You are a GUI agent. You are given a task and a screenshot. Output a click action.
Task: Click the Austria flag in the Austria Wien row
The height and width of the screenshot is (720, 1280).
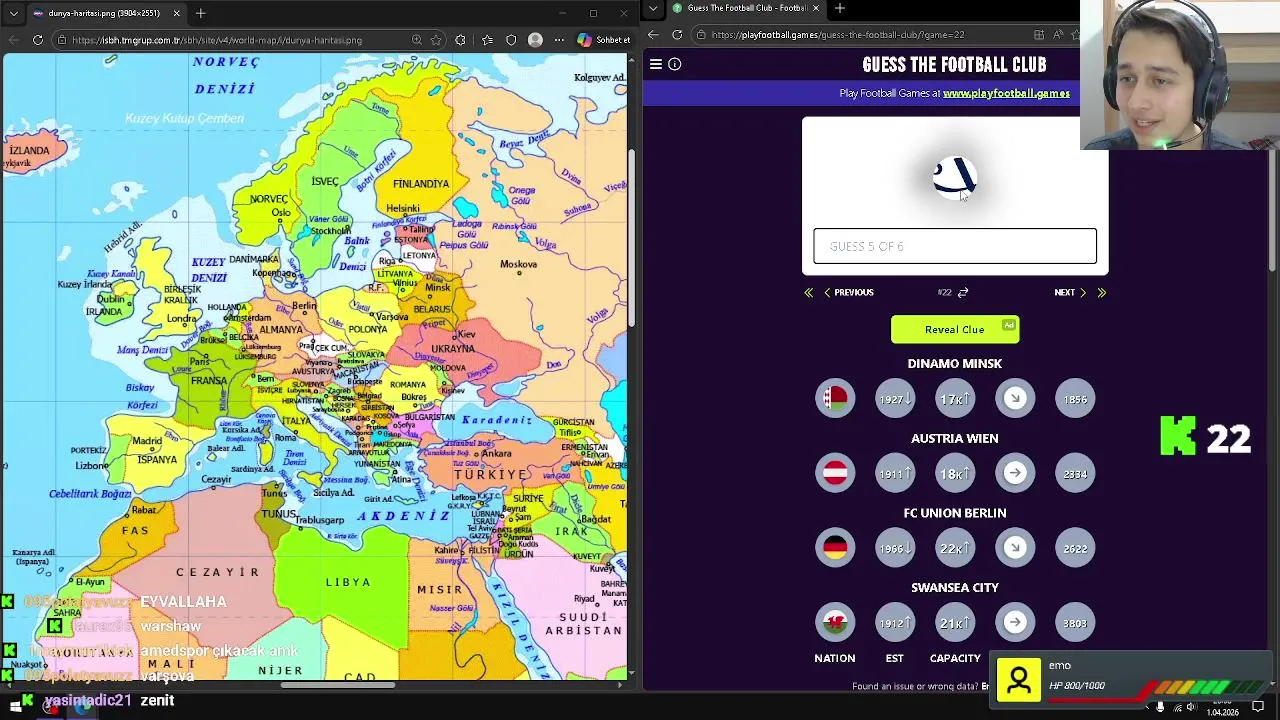tap(835, 473)
